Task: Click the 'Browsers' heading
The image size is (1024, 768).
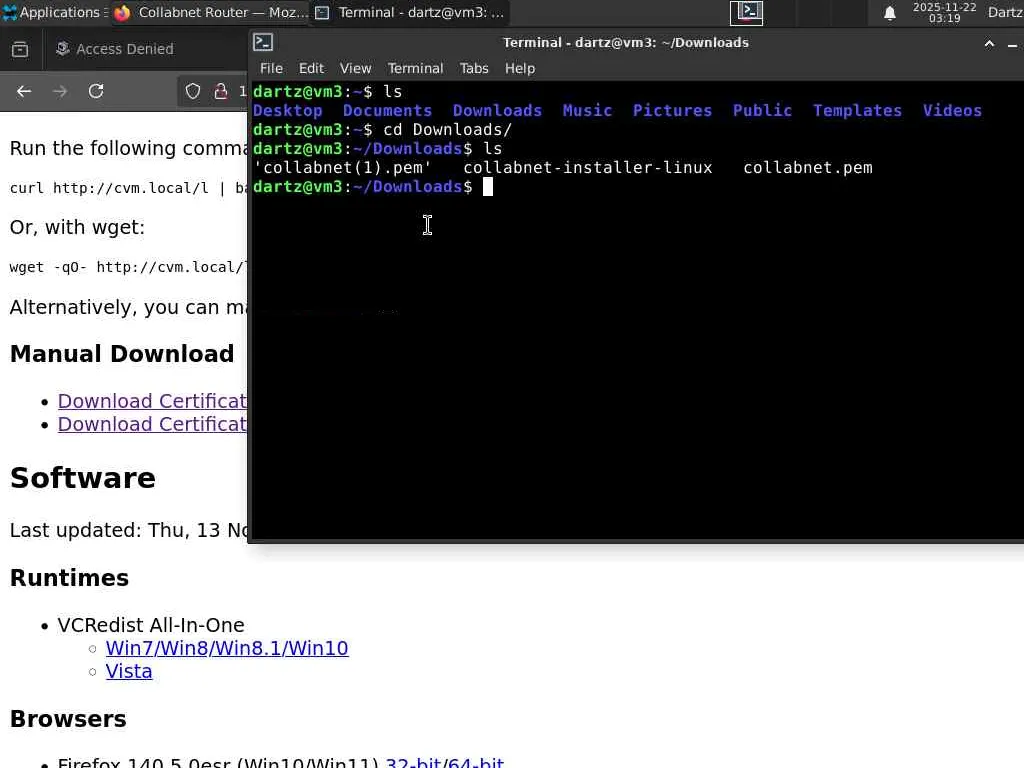Action: click(68, 719)
